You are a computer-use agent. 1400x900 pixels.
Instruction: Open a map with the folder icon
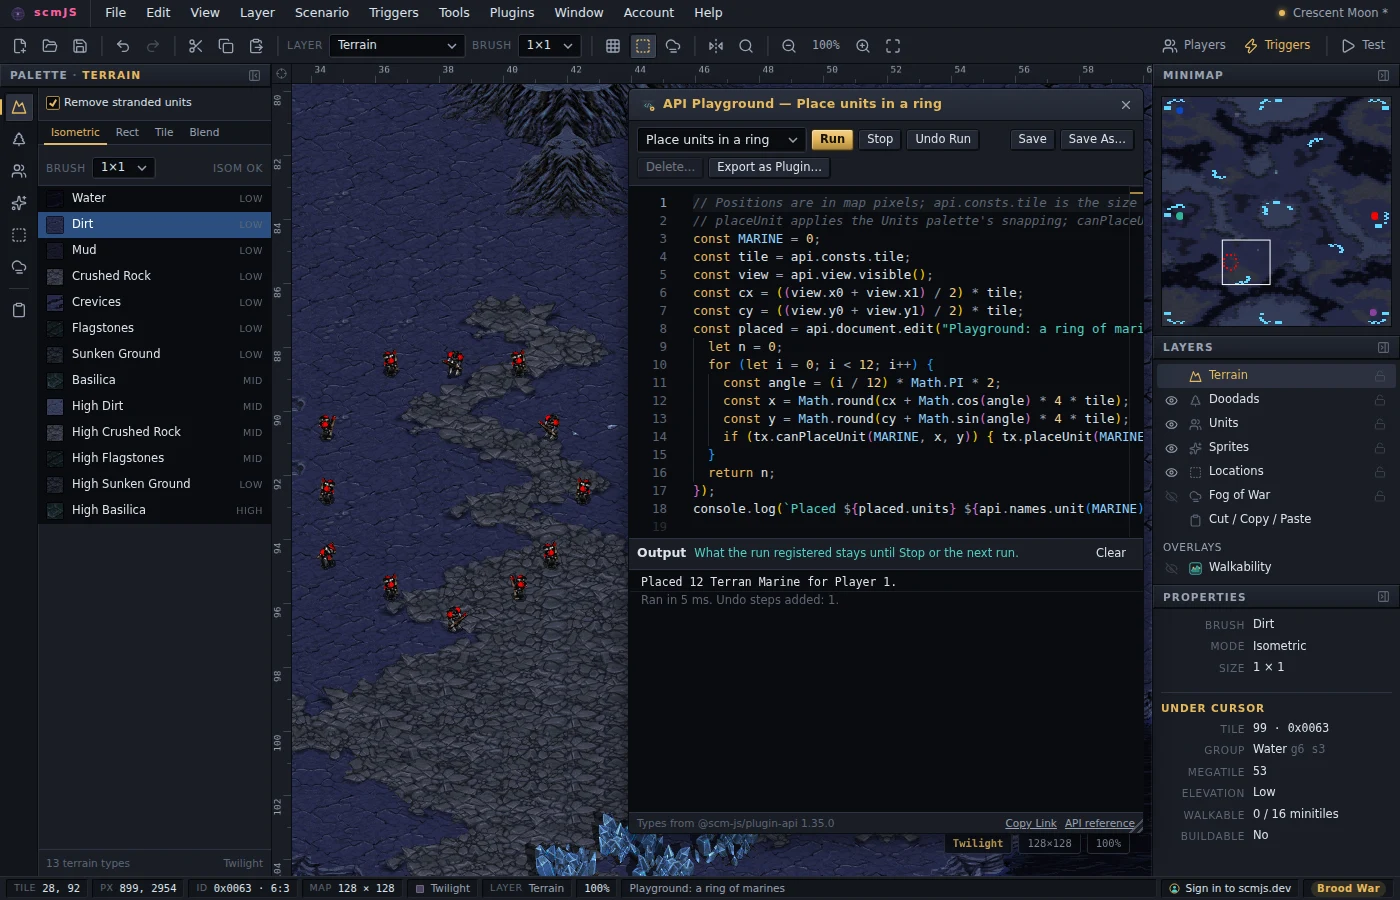[49, 46]
